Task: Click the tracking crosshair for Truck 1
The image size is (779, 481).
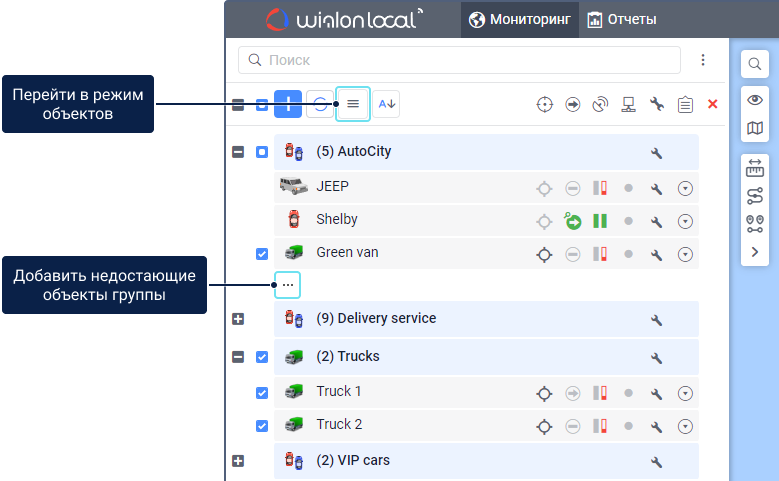Action: [545, 394]
